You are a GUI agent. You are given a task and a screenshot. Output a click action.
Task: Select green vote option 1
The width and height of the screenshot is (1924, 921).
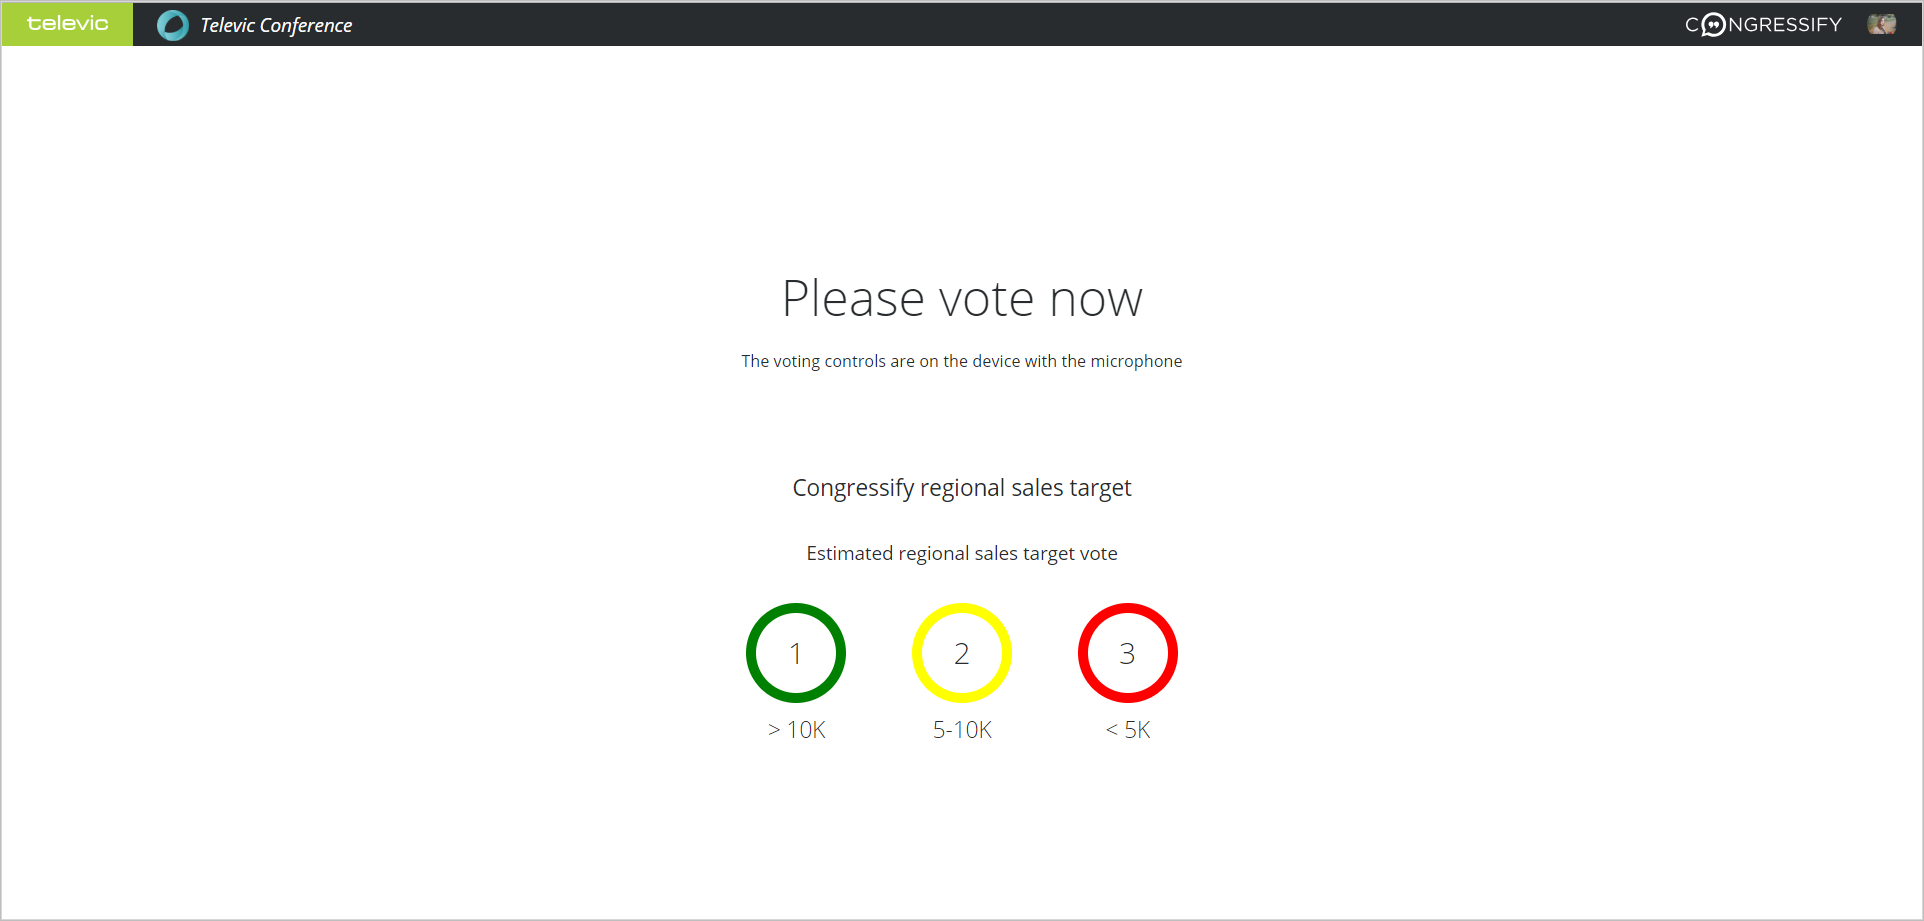(796, 653)
